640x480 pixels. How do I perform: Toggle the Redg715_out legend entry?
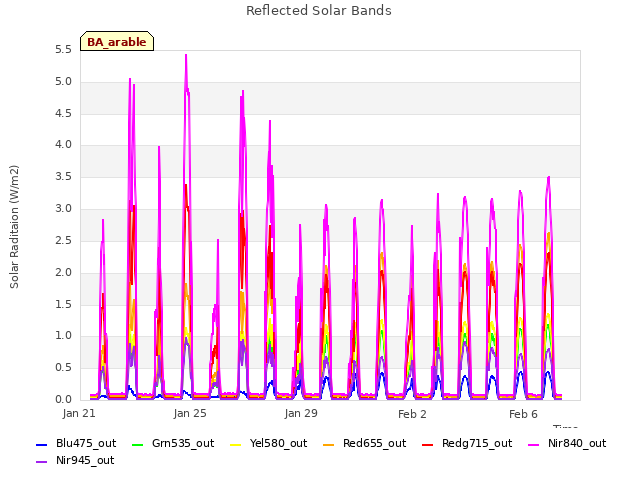coord(467,444)
